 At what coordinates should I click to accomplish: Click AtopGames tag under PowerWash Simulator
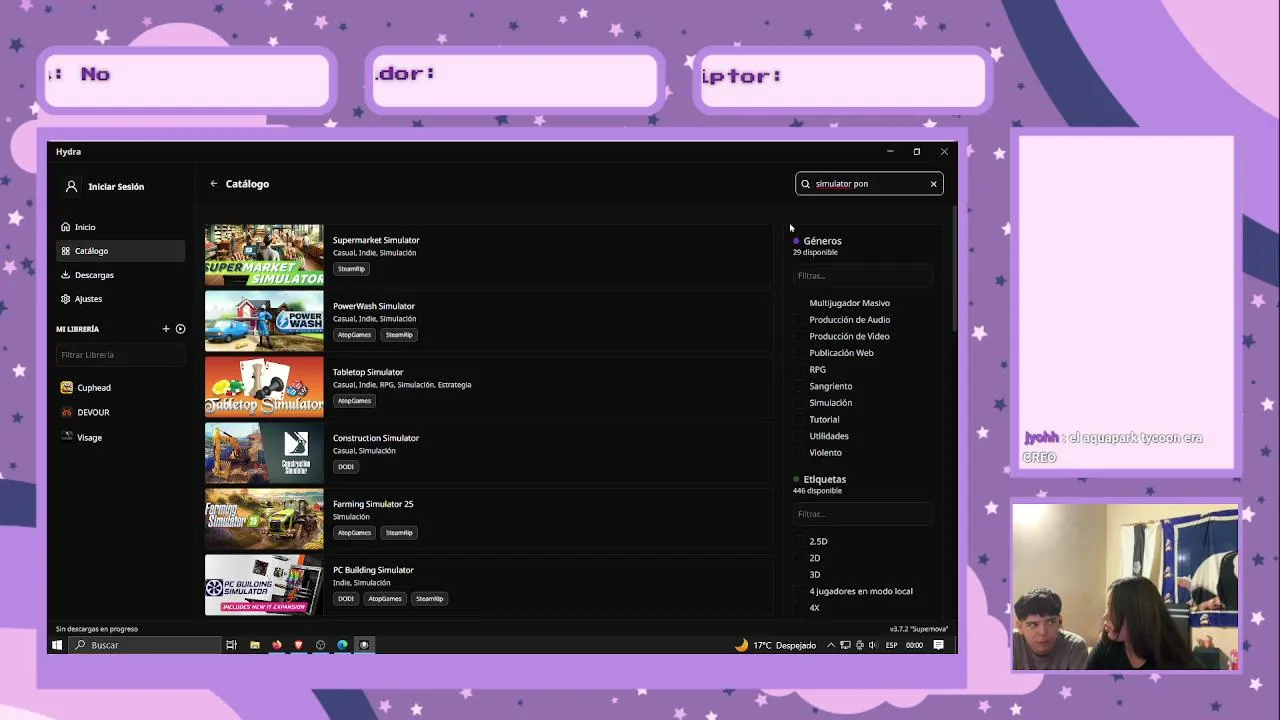(354, 335)
